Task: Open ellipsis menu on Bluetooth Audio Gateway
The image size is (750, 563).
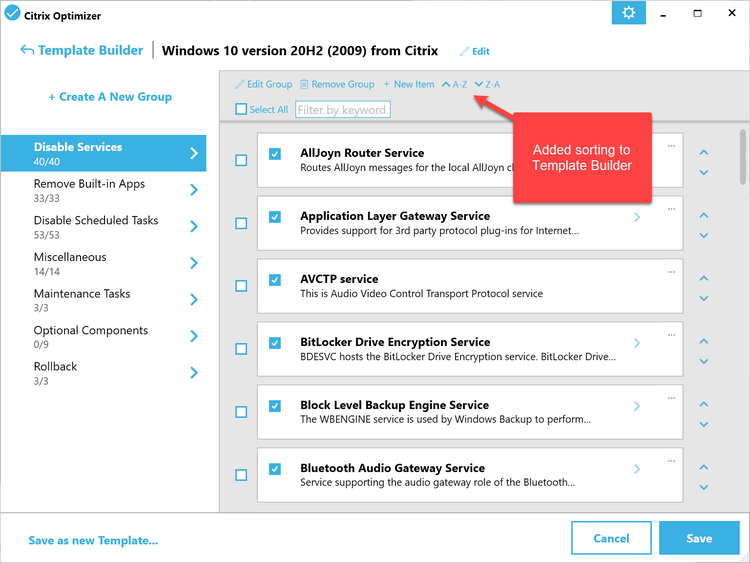Action: tap(672, 461)
